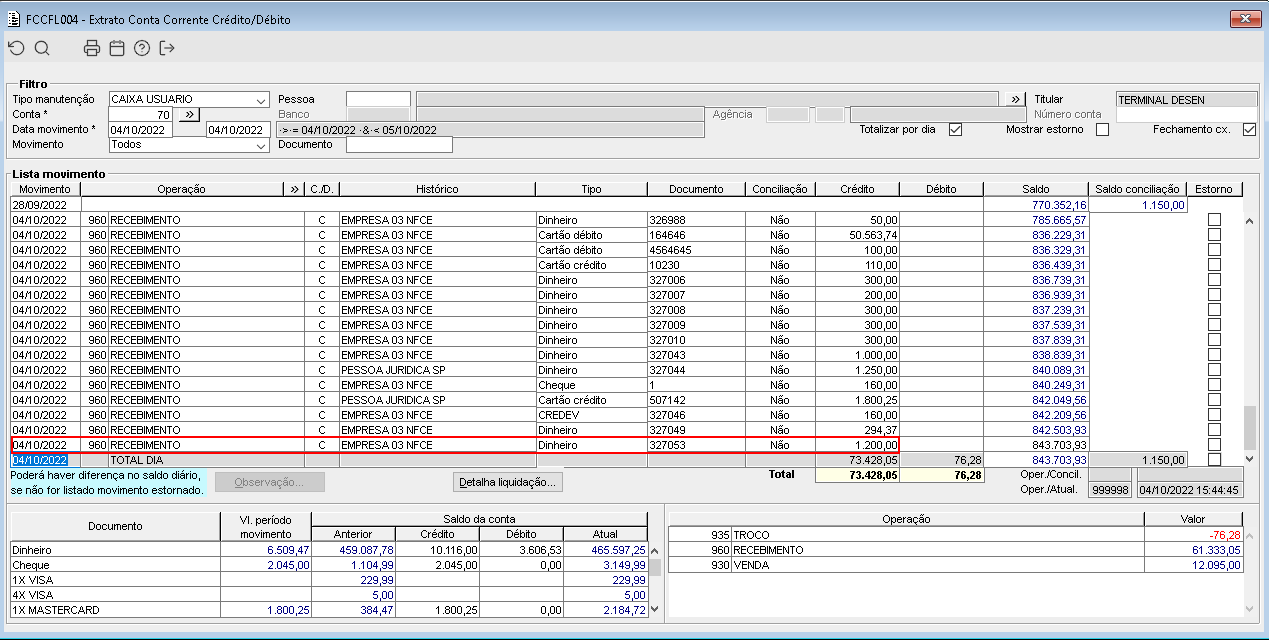Click the second Data movimento date field

(x=237, y=129)
